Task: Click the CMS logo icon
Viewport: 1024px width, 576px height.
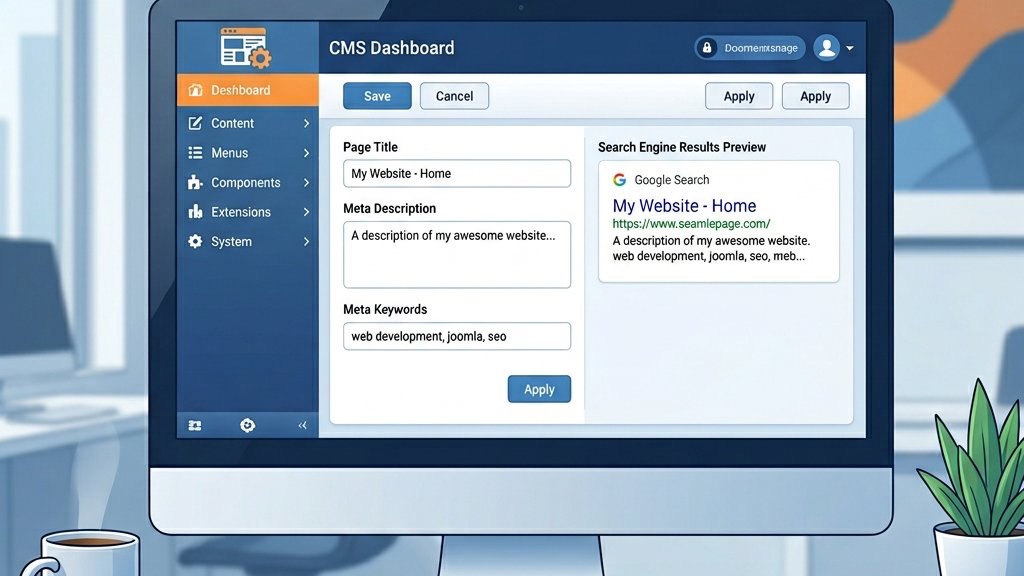Action: (245, 47)
